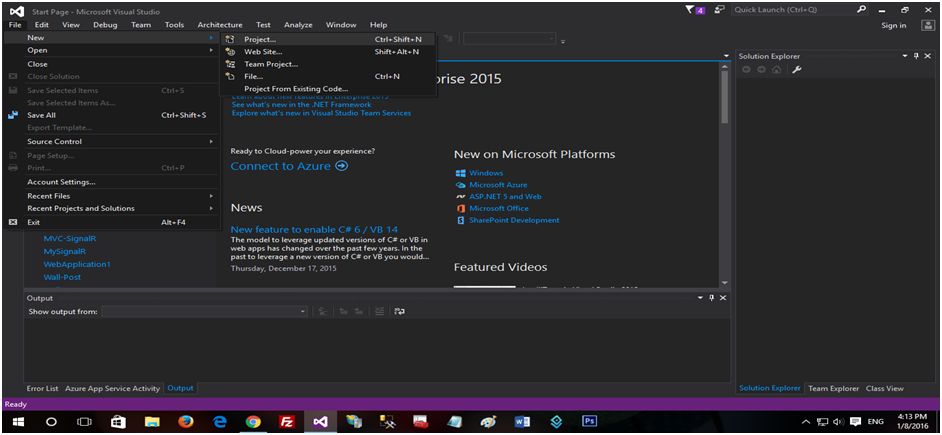Open Microsoft Edge from the taskbar
The image size is (942, 435).
pos(220,422)
